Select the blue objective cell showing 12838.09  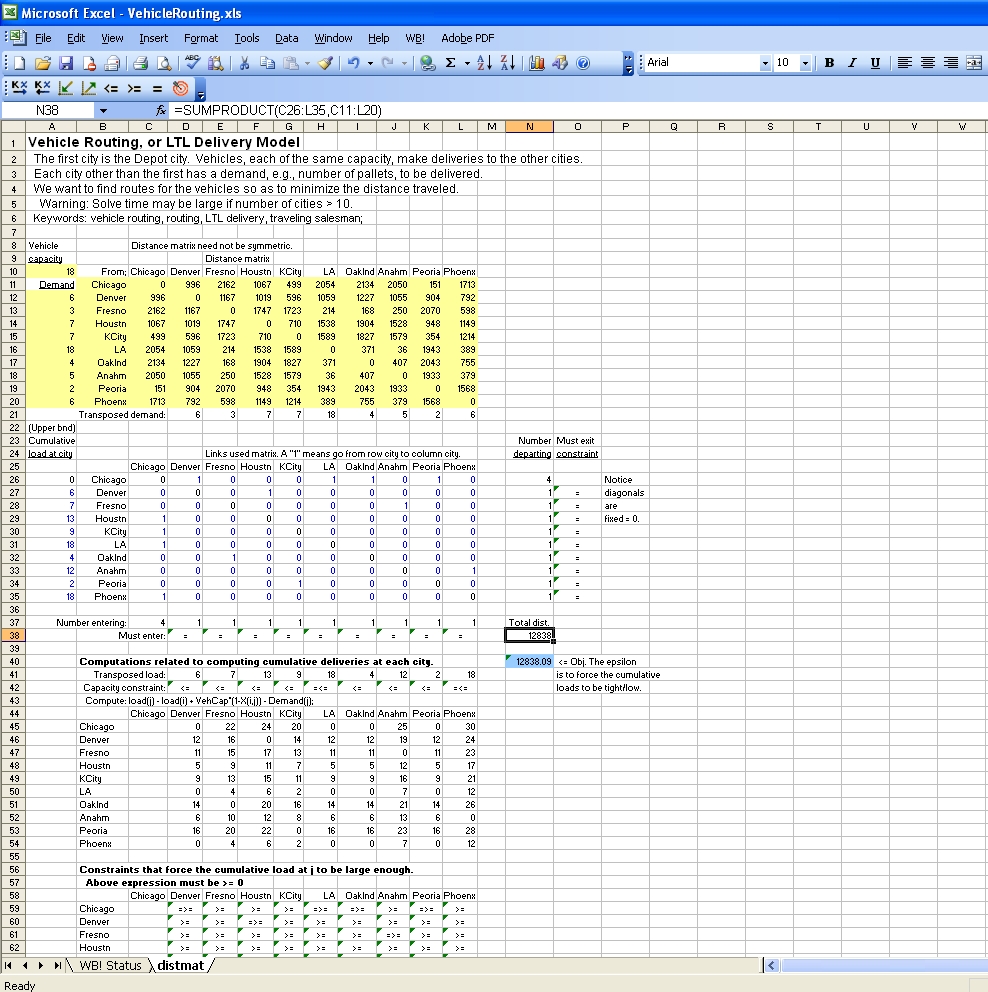click(x=530, y=661)
